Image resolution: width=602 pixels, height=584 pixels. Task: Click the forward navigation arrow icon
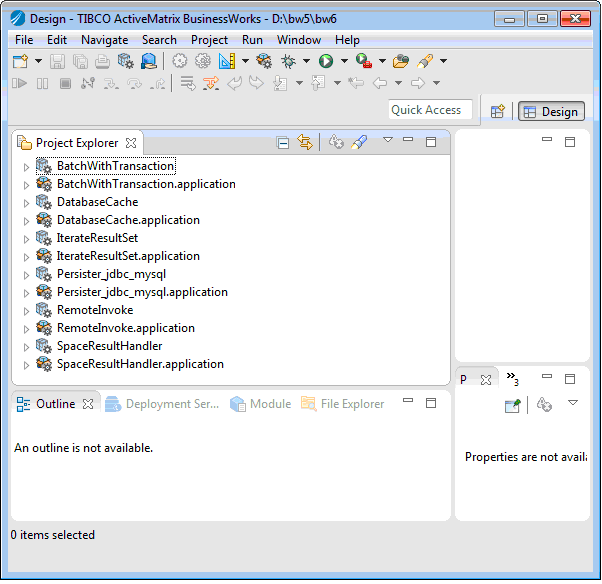coord(418,83)
